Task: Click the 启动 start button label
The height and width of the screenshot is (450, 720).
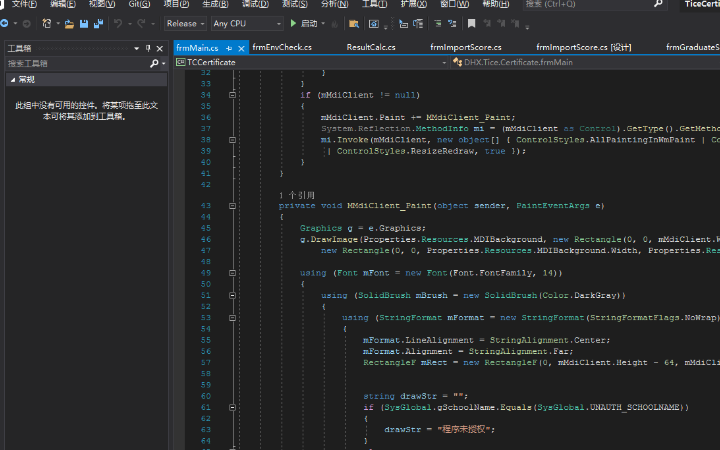Action: 309,23
